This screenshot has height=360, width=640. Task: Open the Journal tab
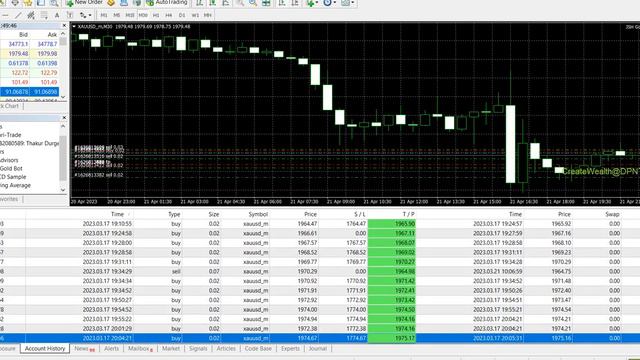[x=318, y=349]
